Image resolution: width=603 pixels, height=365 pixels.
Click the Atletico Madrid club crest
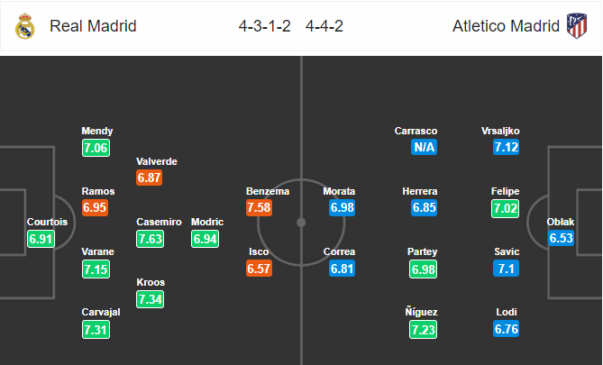tap(577, 26)
